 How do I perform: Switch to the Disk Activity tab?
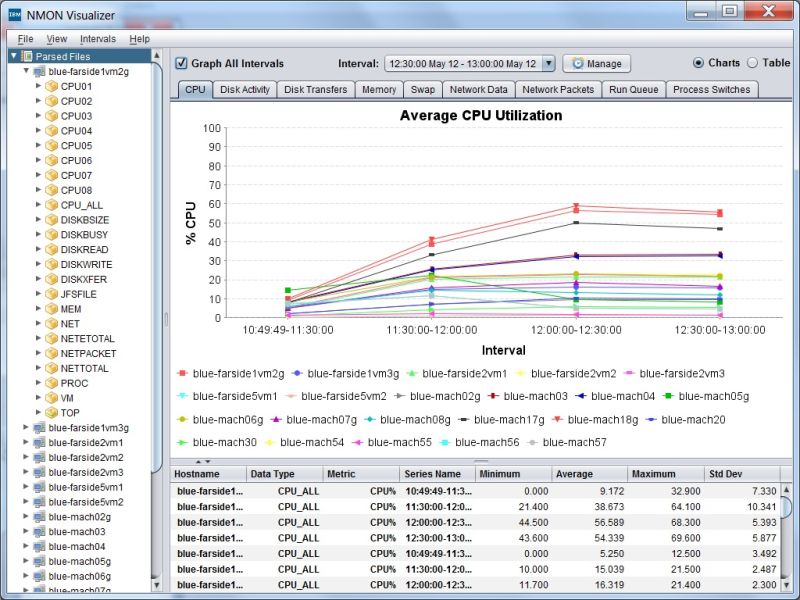click(x=245, y=89)
